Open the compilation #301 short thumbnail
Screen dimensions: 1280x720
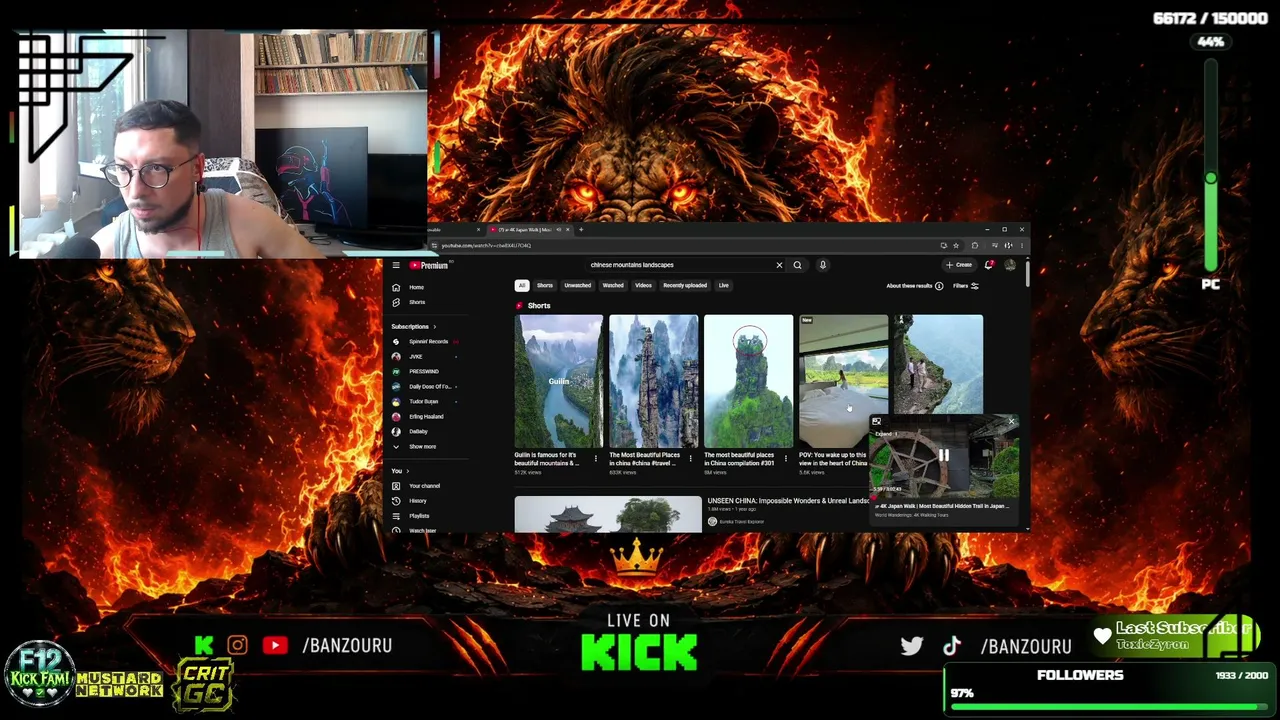coord(748,381)
